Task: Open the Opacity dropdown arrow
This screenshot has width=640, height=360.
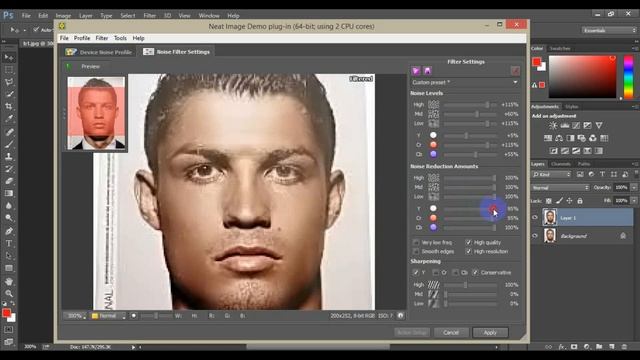Action: (634, 187)
